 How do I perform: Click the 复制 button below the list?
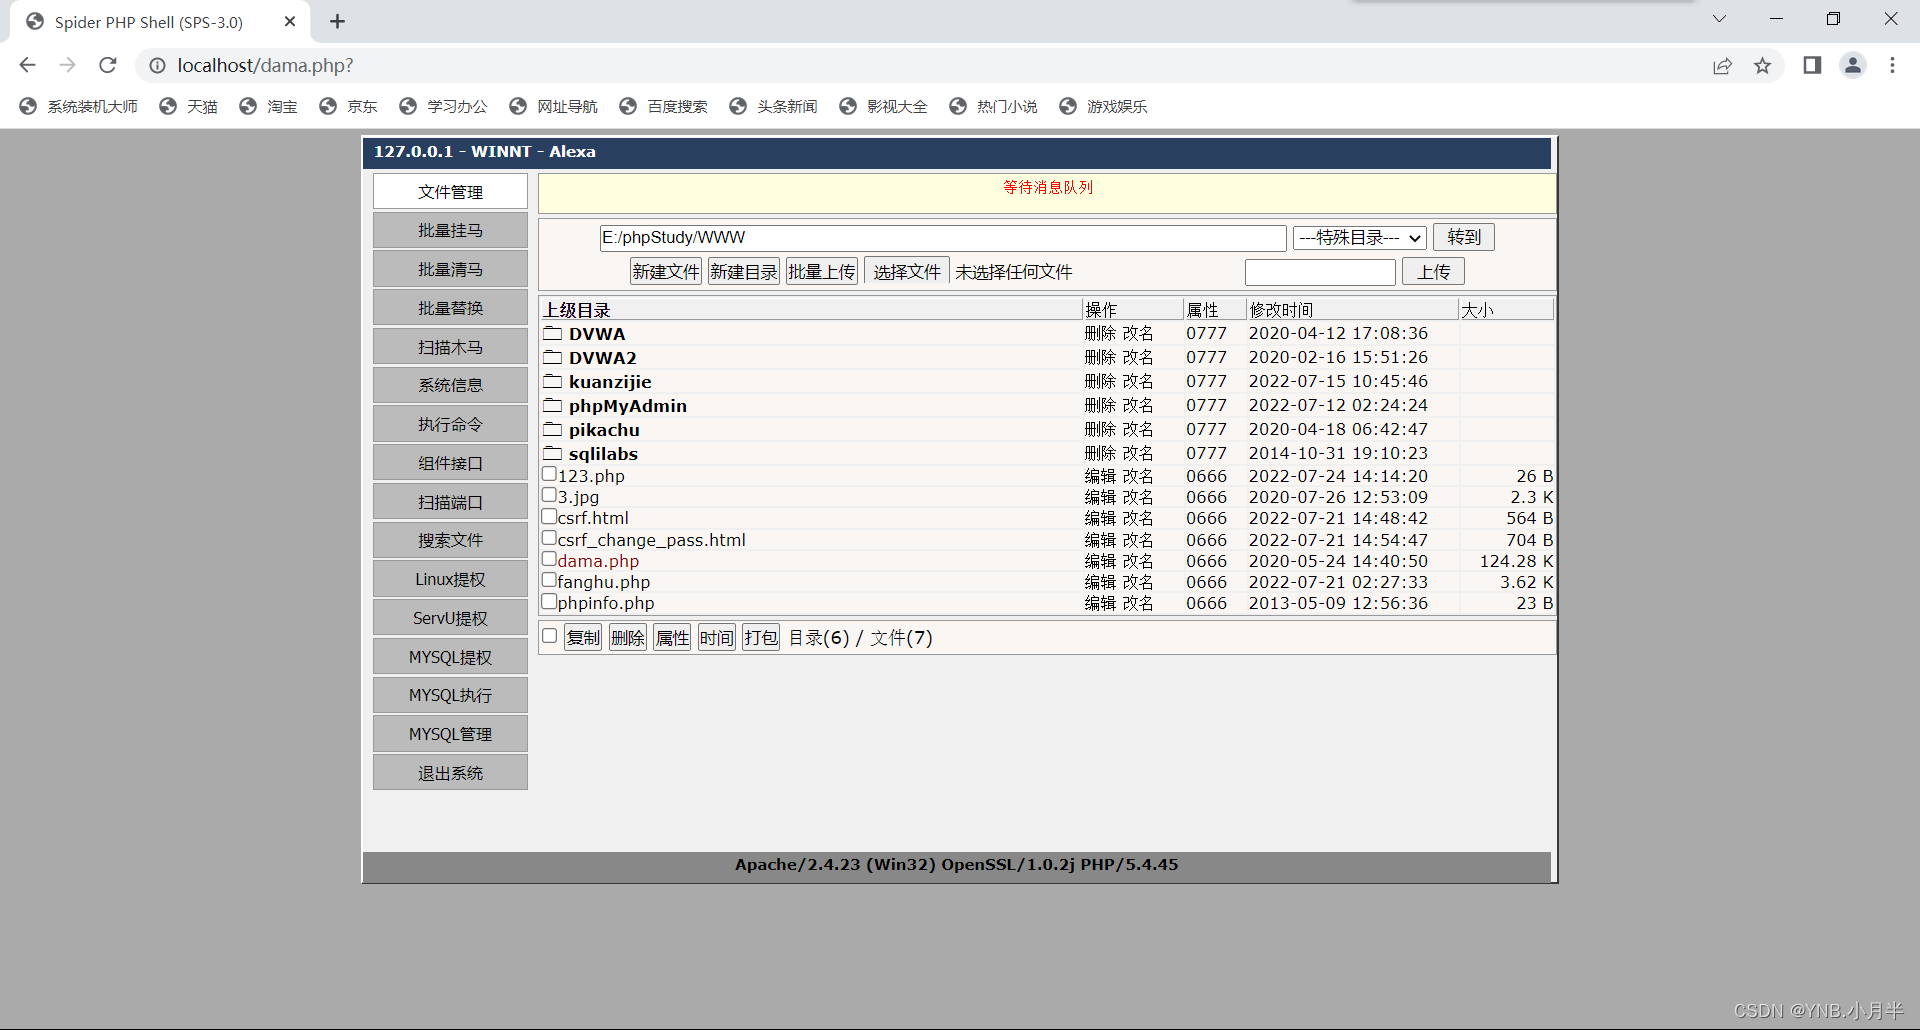click(583, 638)
